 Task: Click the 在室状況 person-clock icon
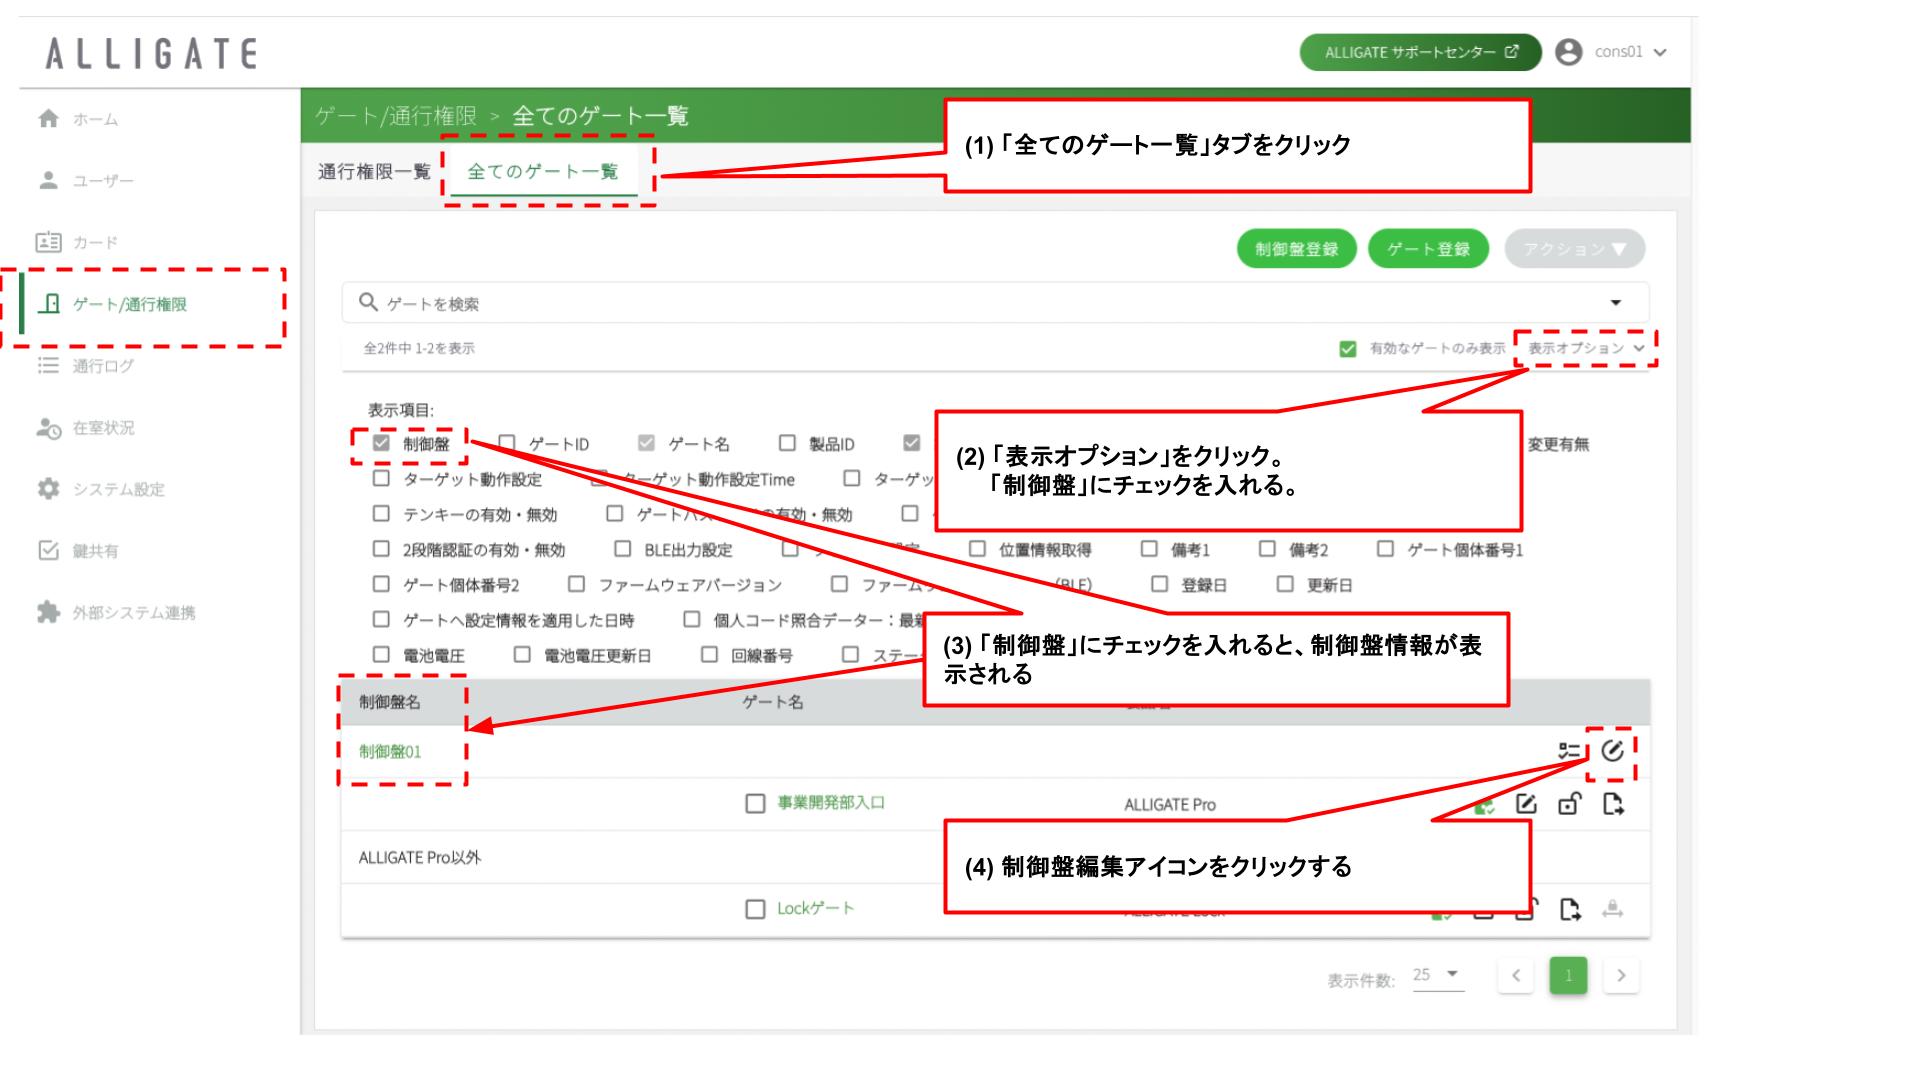(x=48, y=428)
